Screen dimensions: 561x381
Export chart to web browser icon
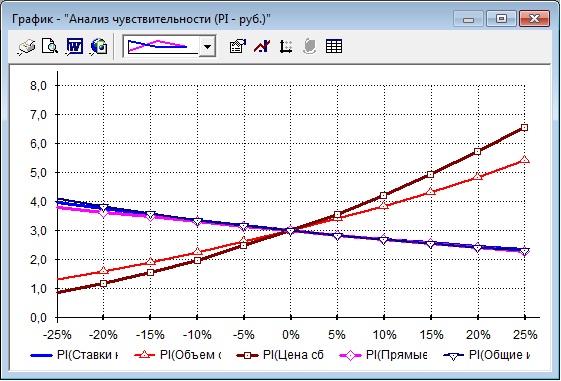[x=99, y=47]
